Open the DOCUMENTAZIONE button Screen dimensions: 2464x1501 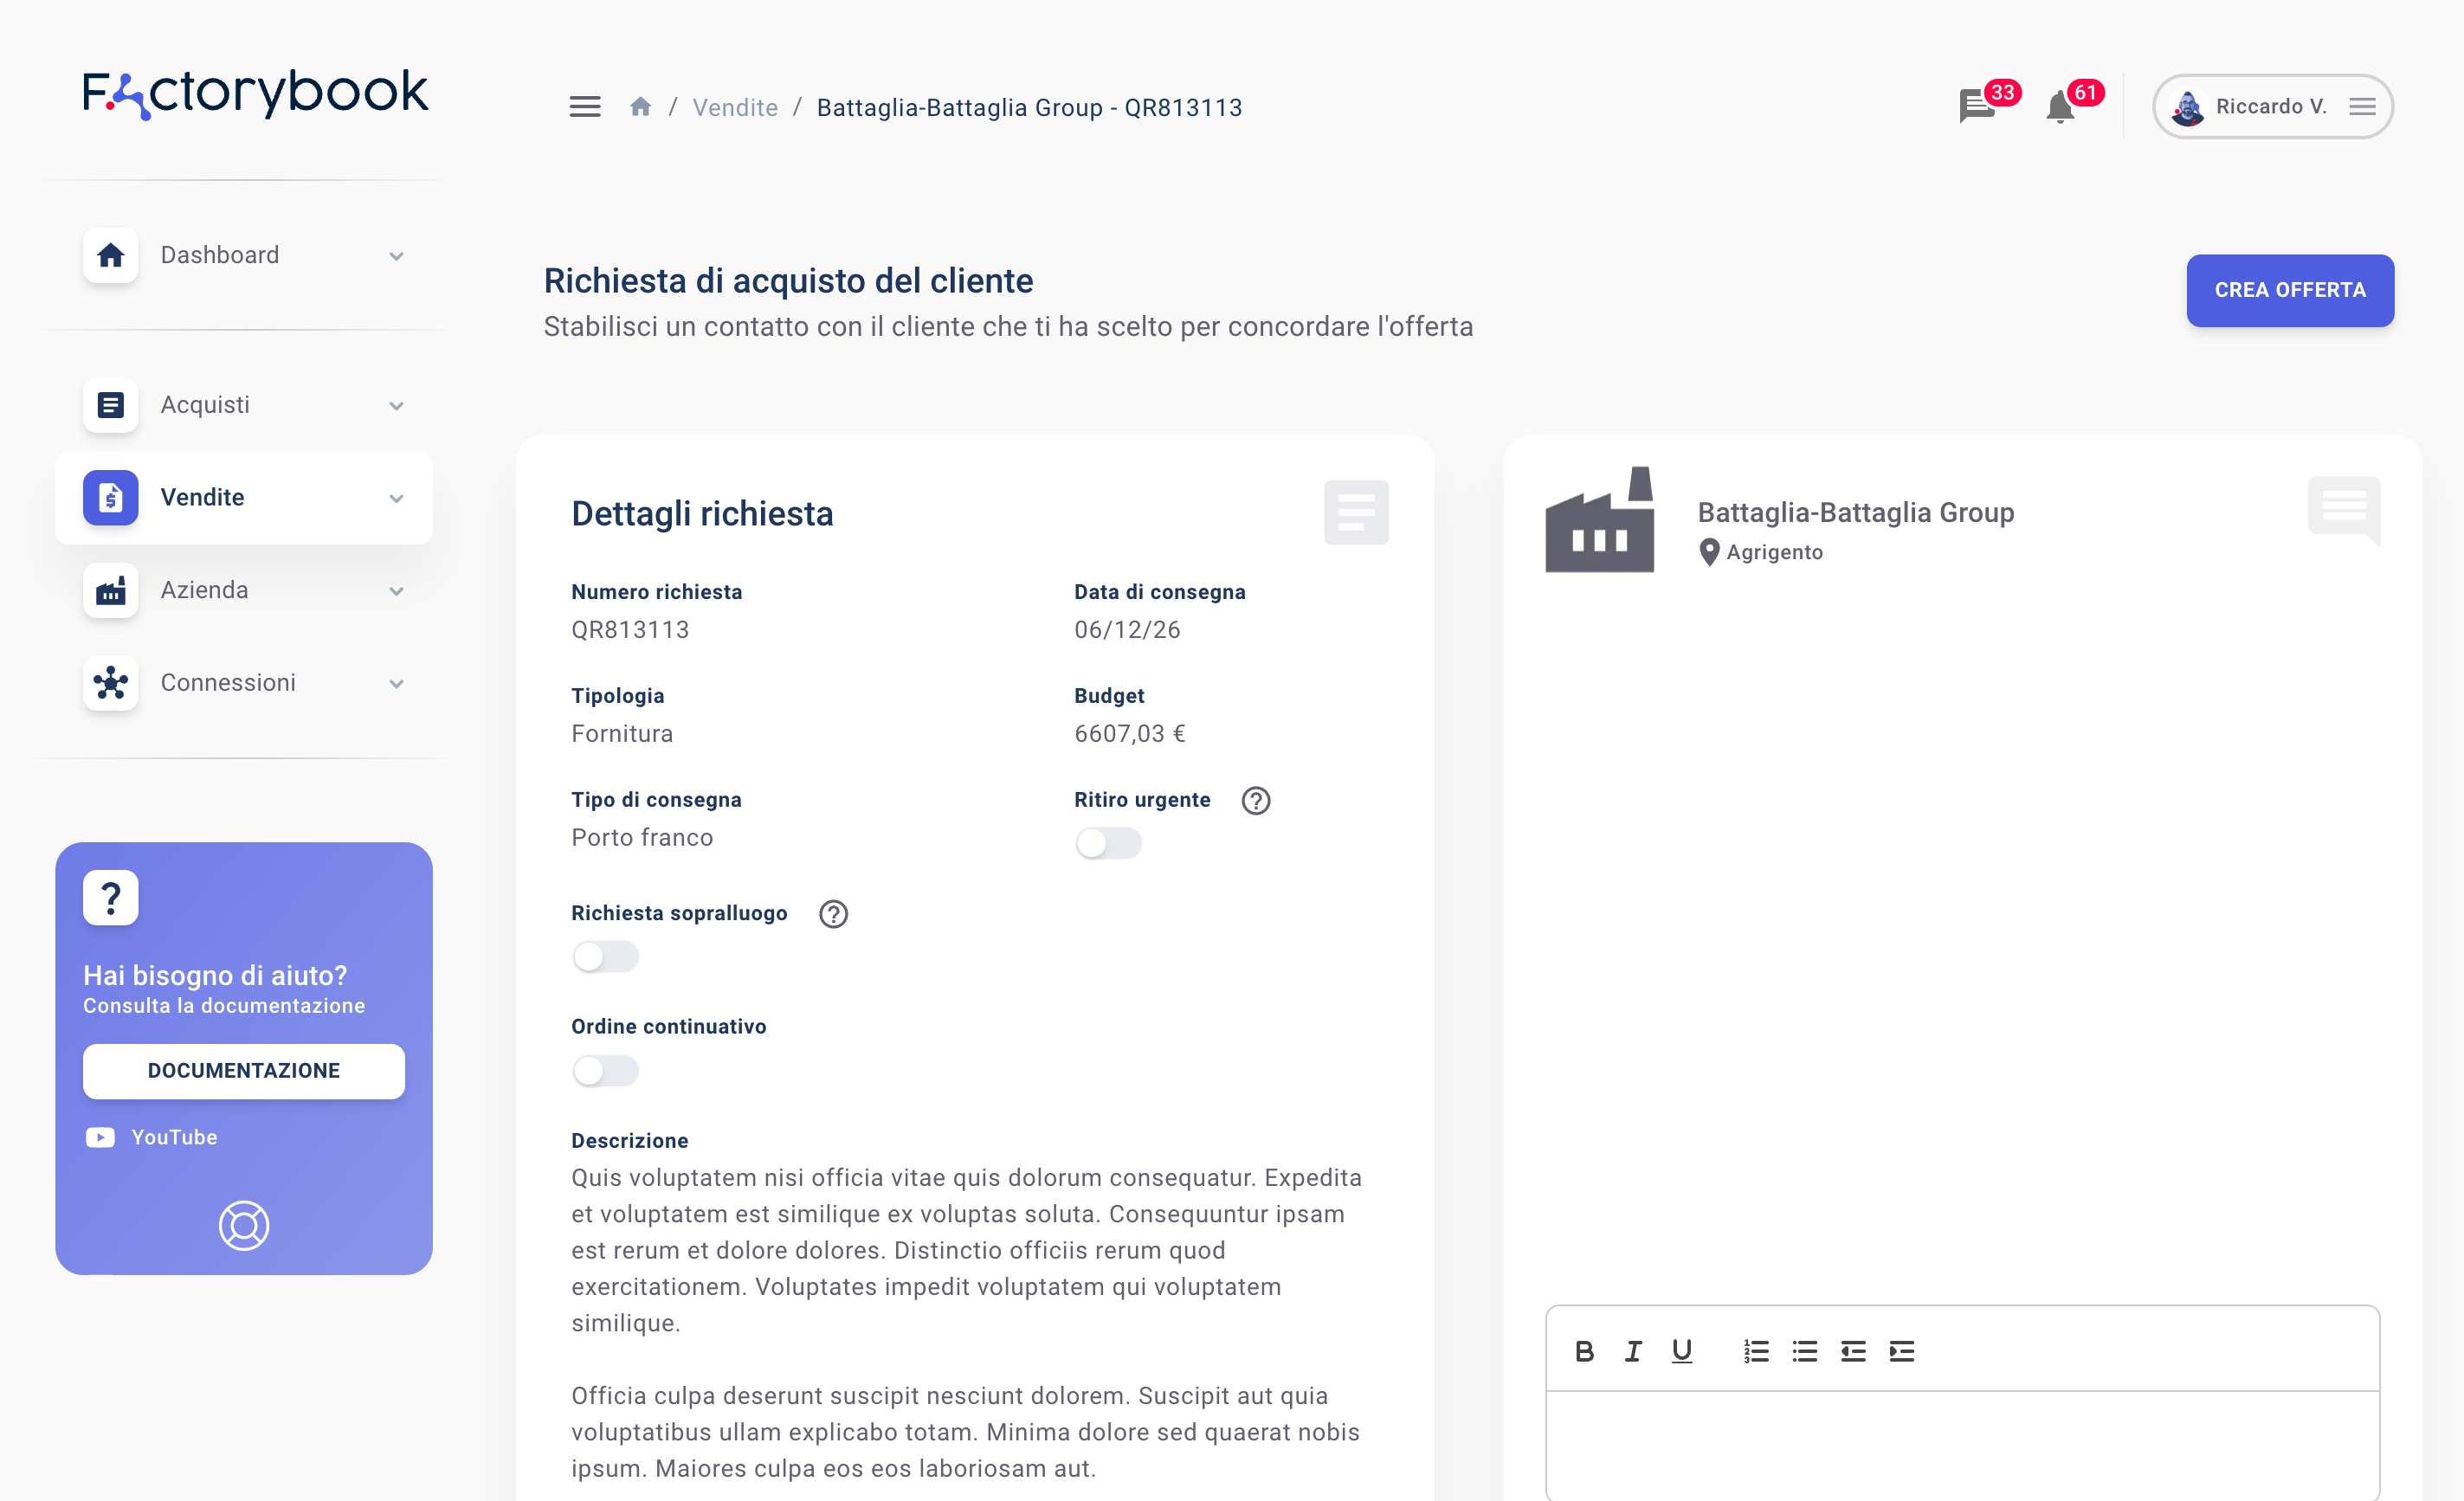244,1071
